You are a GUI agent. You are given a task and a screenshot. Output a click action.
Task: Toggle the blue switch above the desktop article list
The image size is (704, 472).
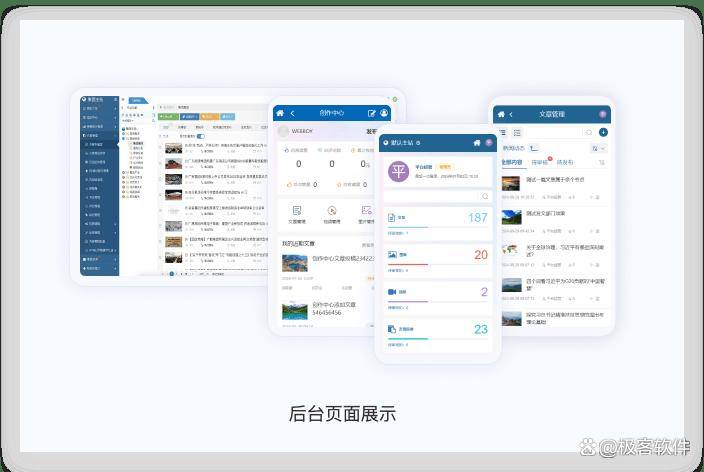pyautogui.click(x=201, y=136)
